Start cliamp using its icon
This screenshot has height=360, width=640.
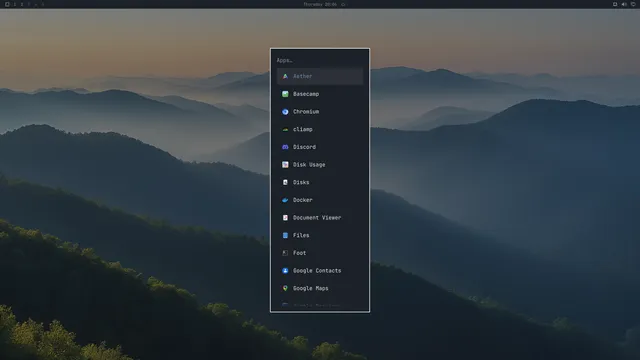(x=285, y=129)
